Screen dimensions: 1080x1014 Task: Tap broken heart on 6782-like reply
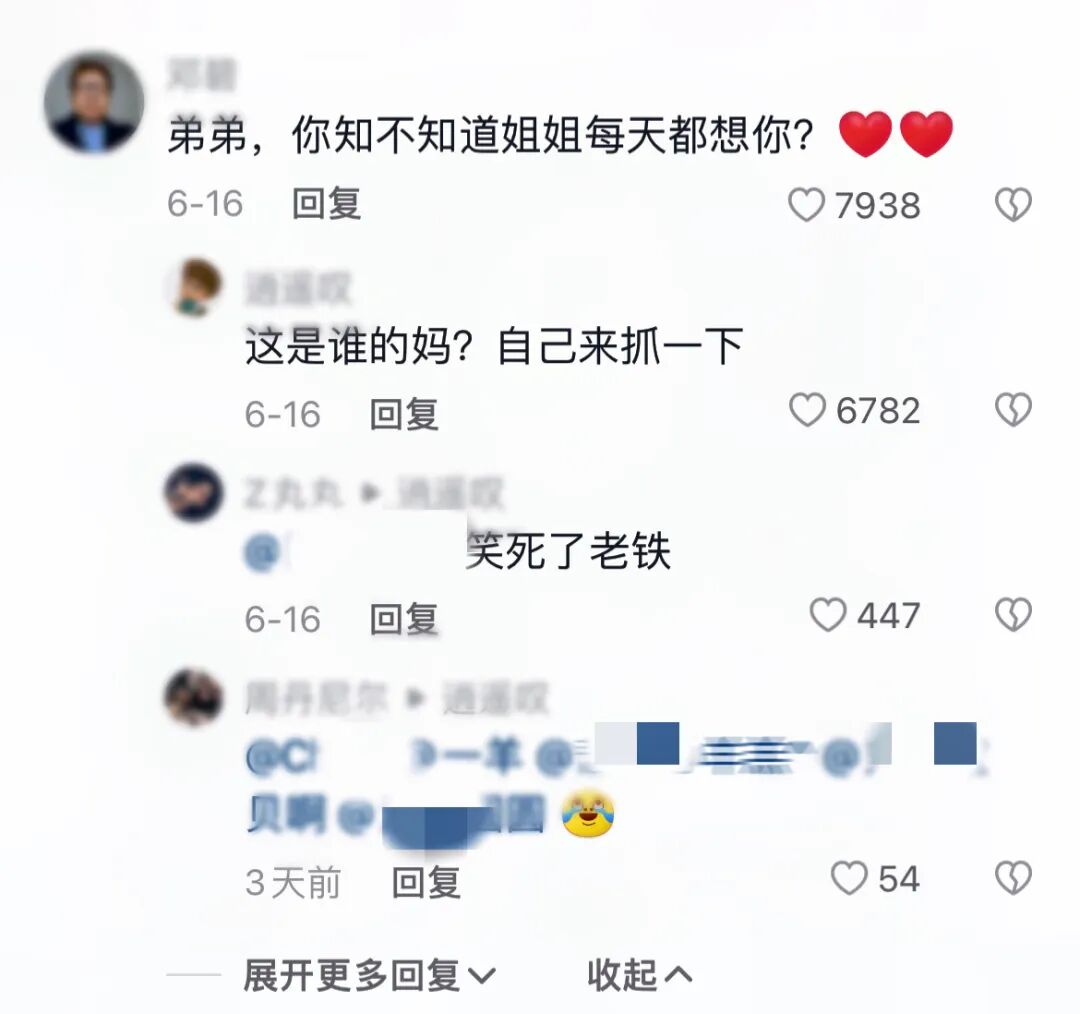pos(1013,410)
